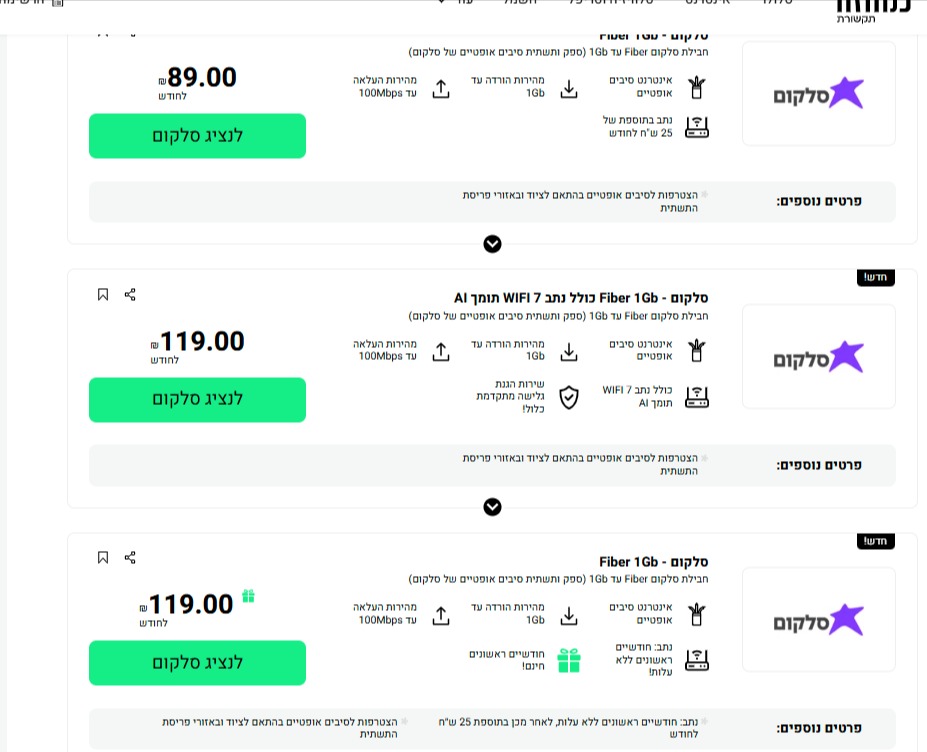Click gift icon next to 'חודשיים ראשונים חינם'
This screenshot has width=927, height=752.
(x=569, y=660)
